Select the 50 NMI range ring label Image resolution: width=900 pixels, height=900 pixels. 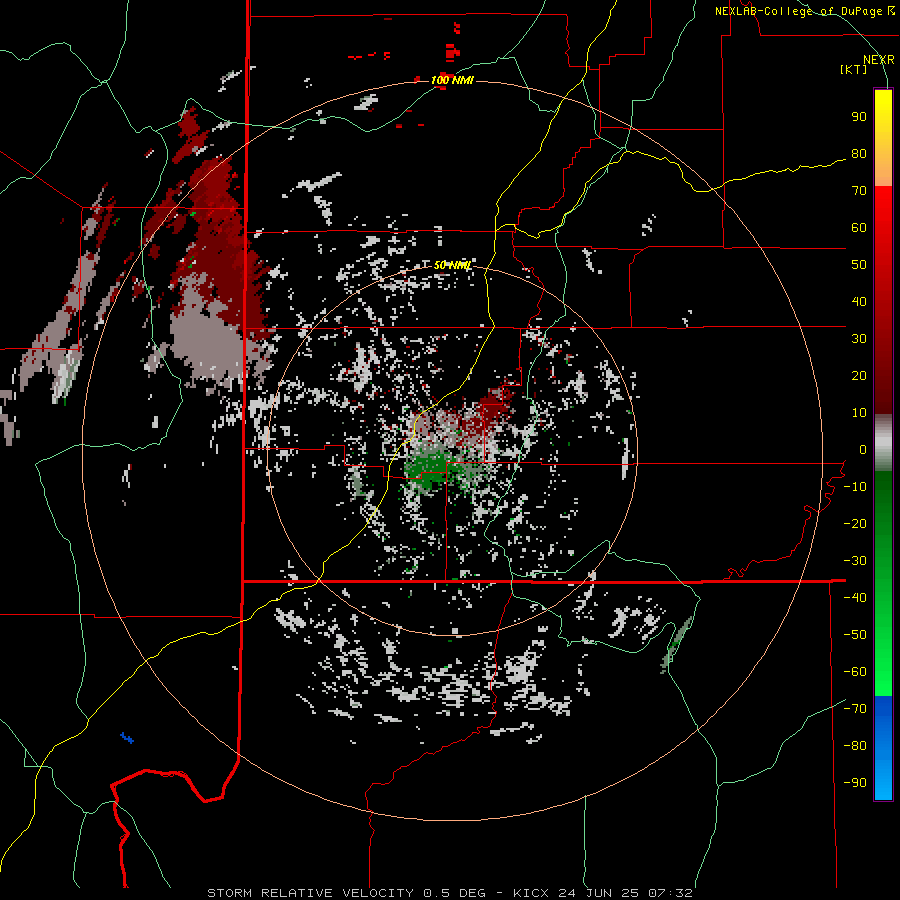point(452,265)
